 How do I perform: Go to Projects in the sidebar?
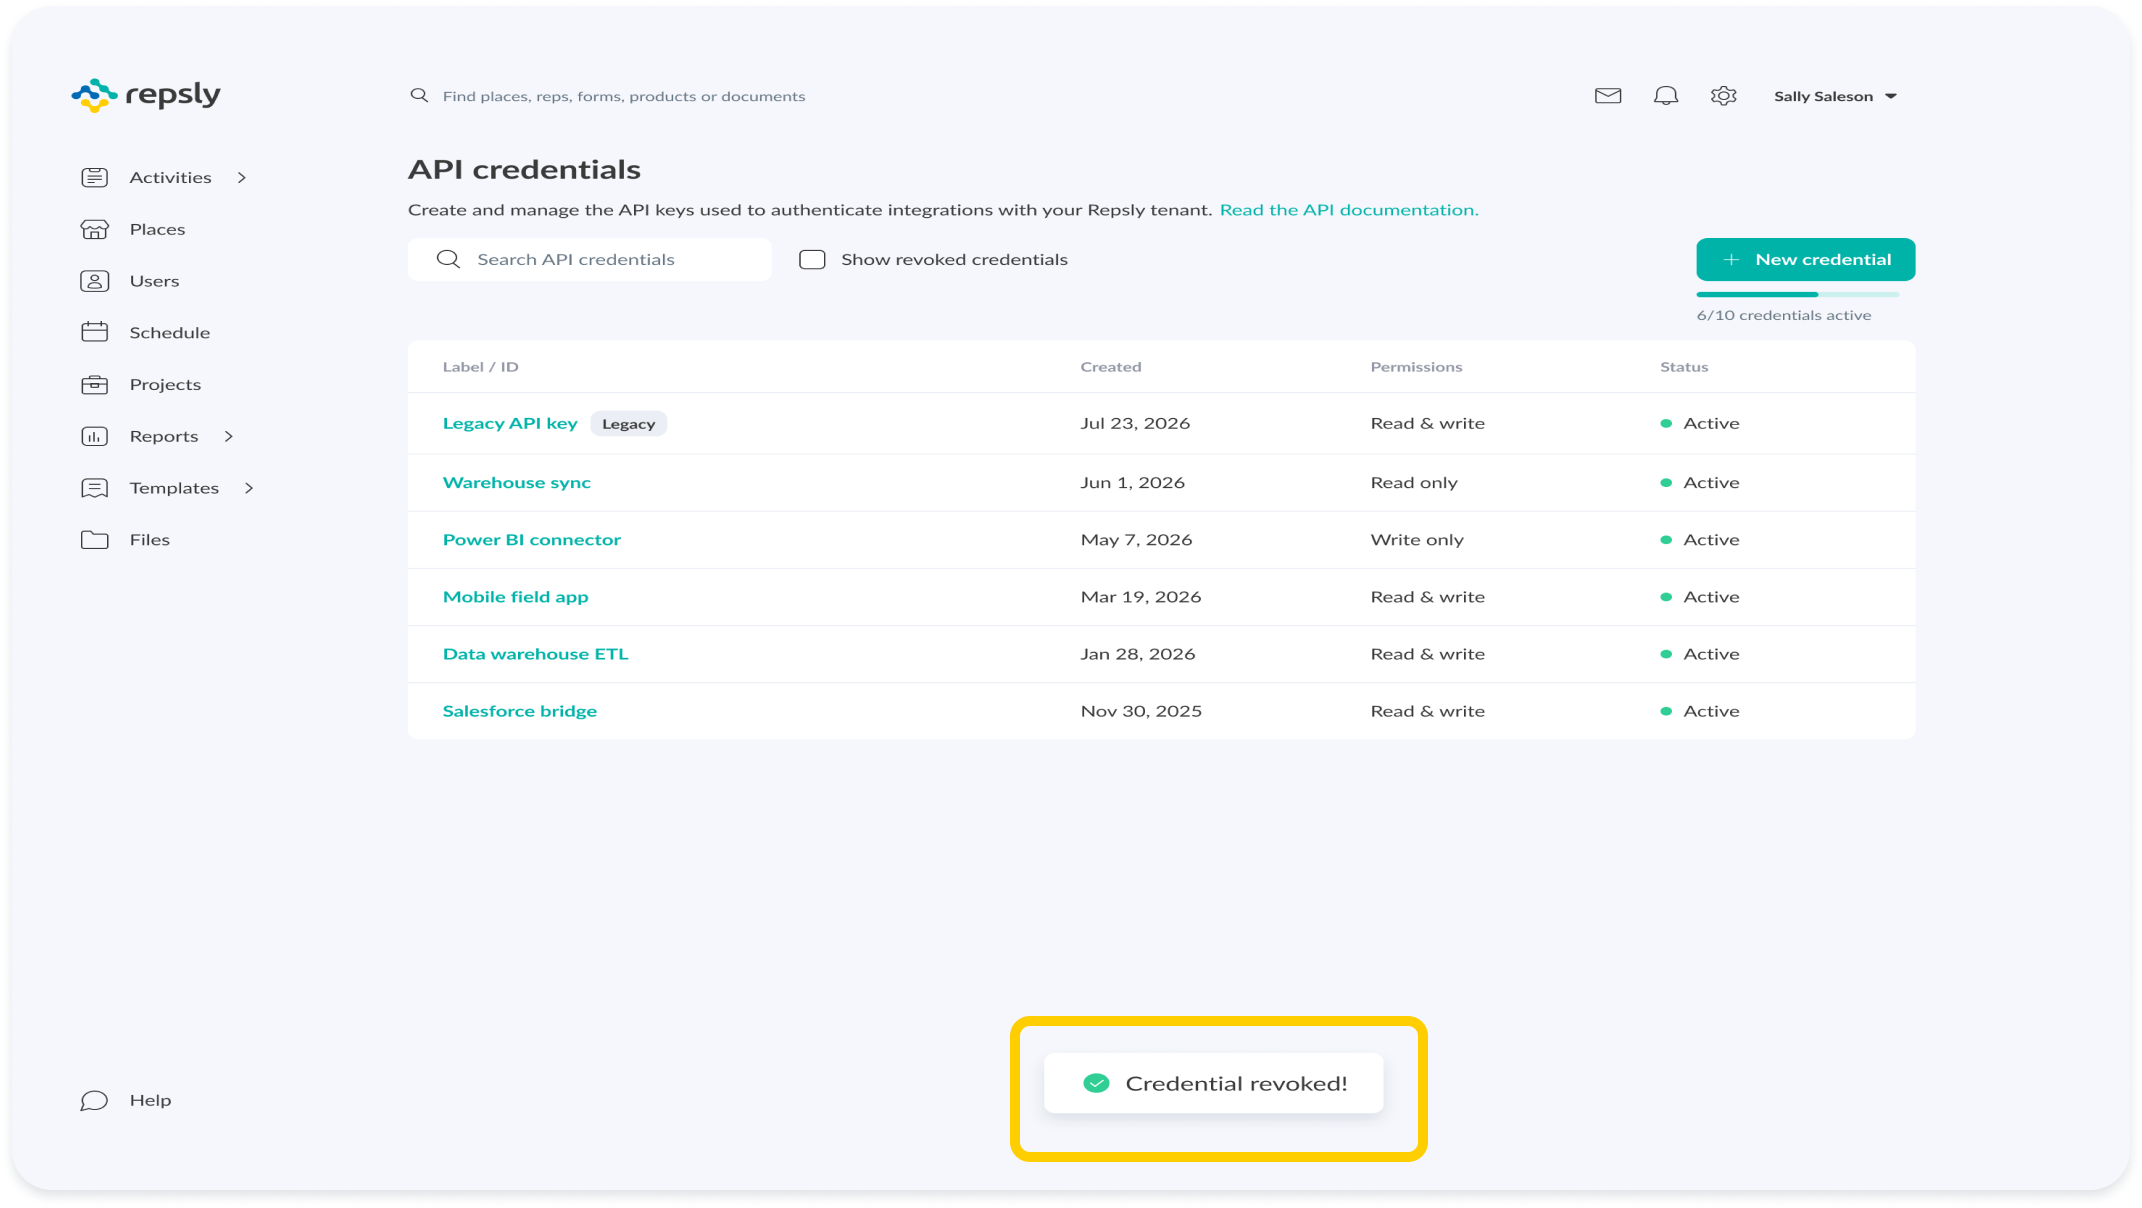(x=165, y=384)
